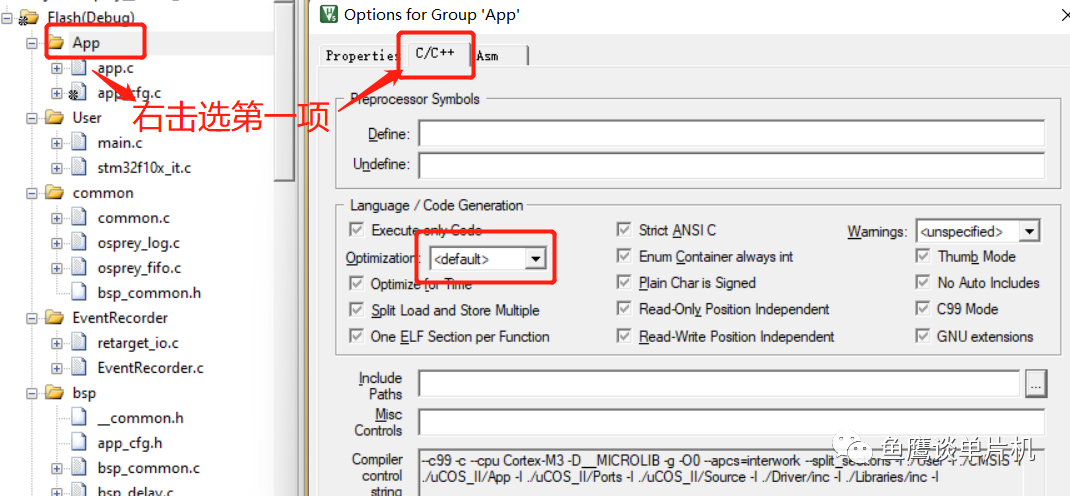The width and height of the screenshot is (1070, 496).
Task: Toggle Plain Char is Signed checkbox
Action: (624, 282)
